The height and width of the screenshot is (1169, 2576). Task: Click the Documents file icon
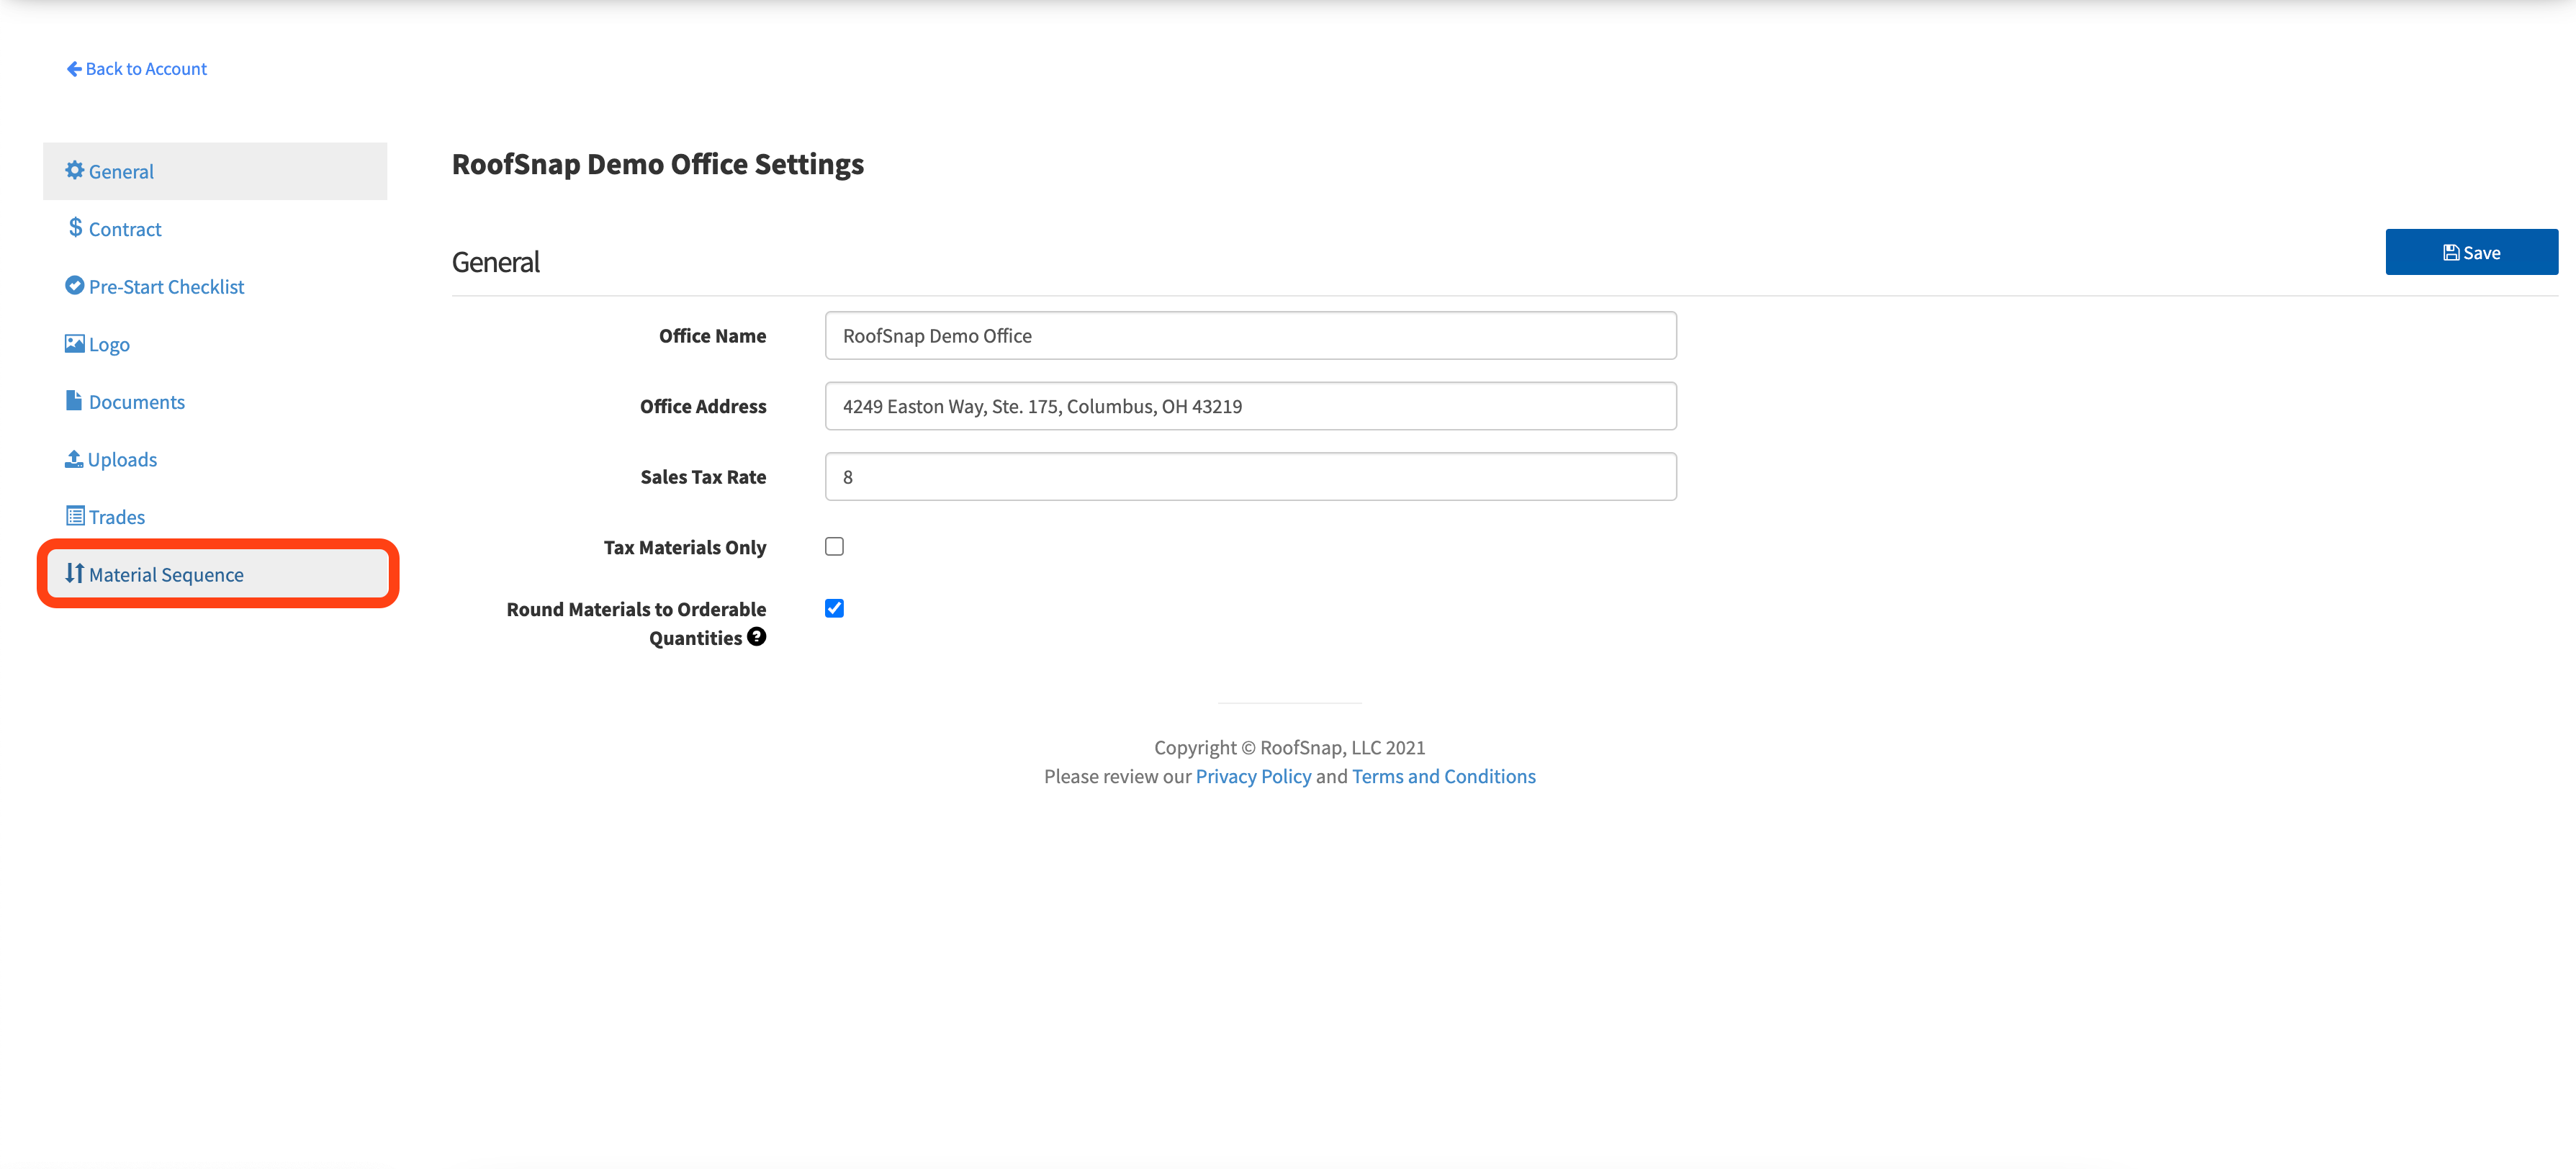pos(74,400)
